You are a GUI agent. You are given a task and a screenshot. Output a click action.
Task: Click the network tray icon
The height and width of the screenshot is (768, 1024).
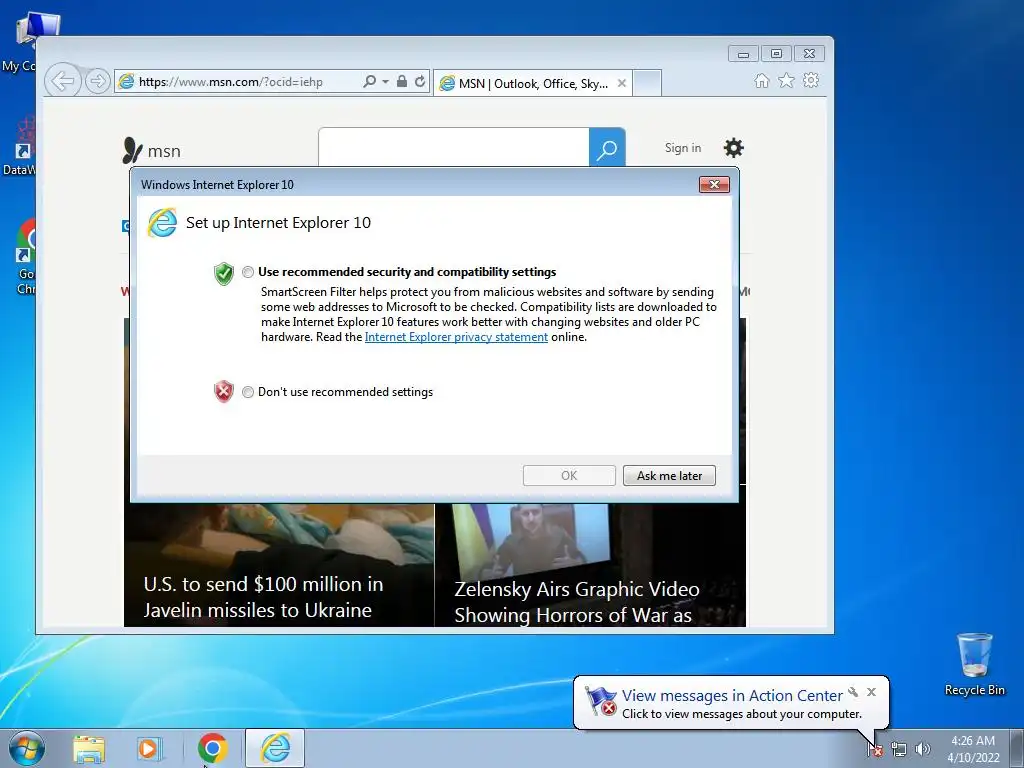(x=899, y=750)
